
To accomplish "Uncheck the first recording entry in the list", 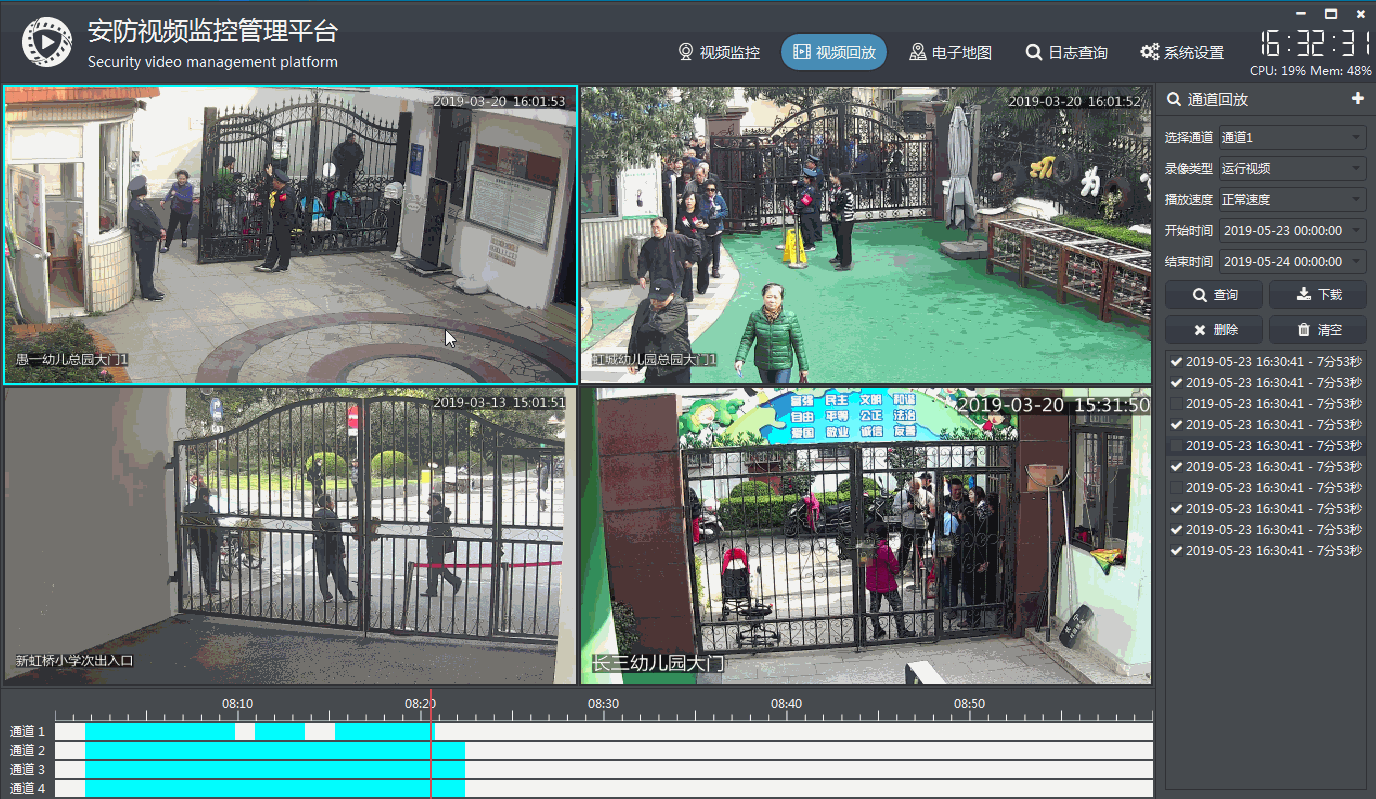I will (1176, 361).
